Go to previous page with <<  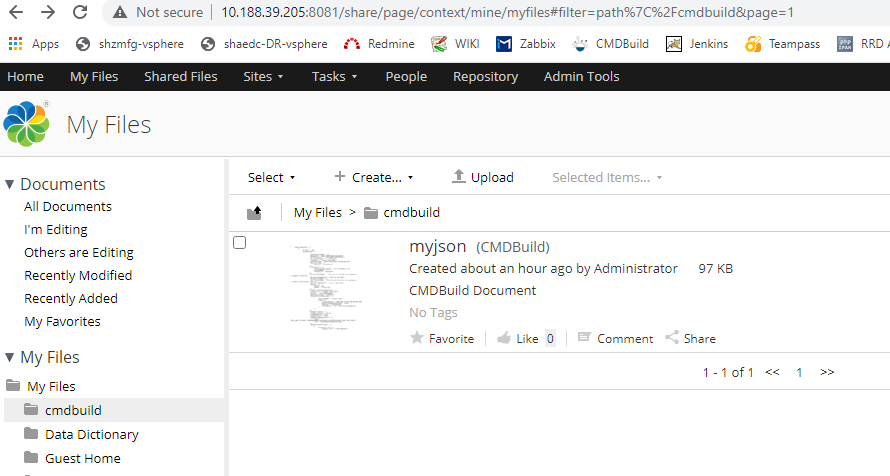[772, 372]
